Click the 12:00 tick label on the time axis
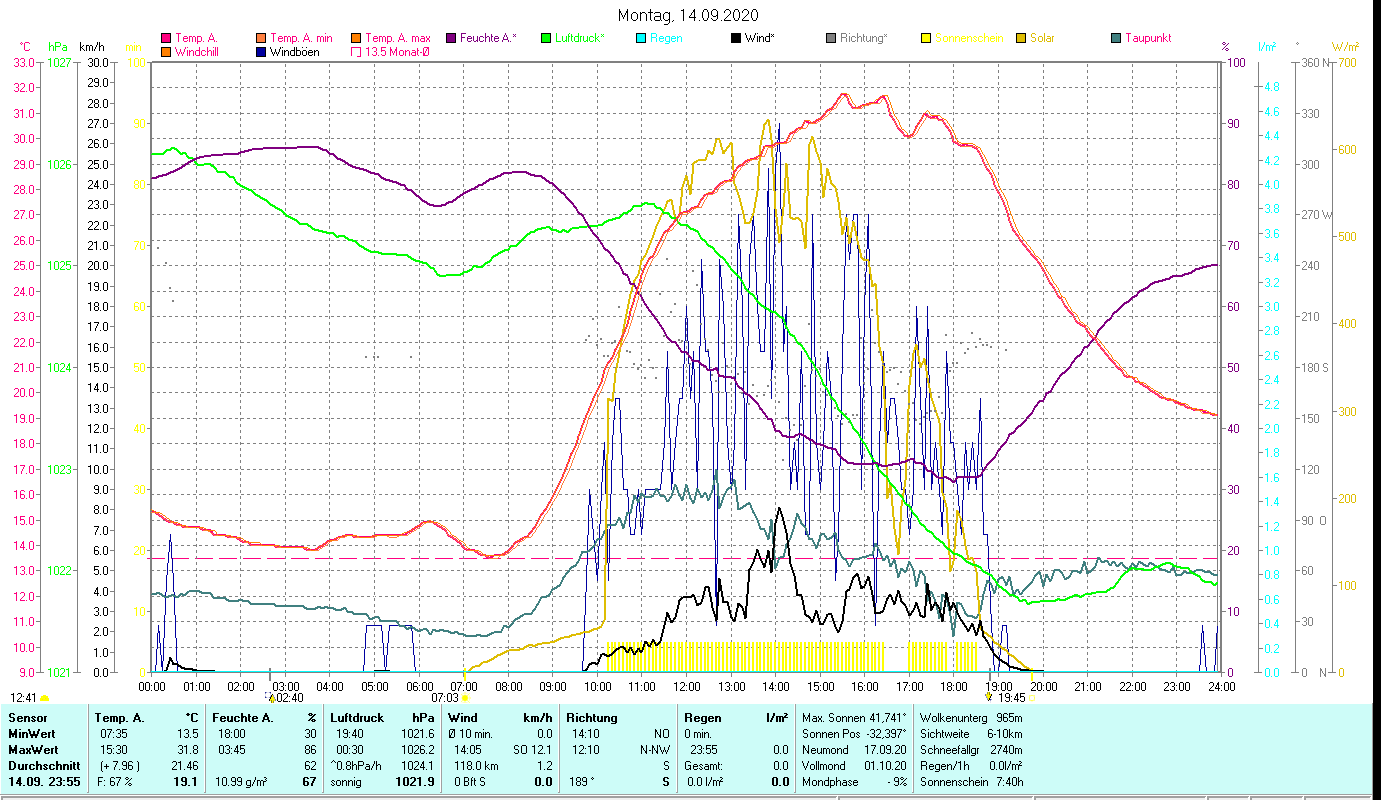Image resolution: width=1381 pixels, height=800 pixels. click(x=687, y=687)
